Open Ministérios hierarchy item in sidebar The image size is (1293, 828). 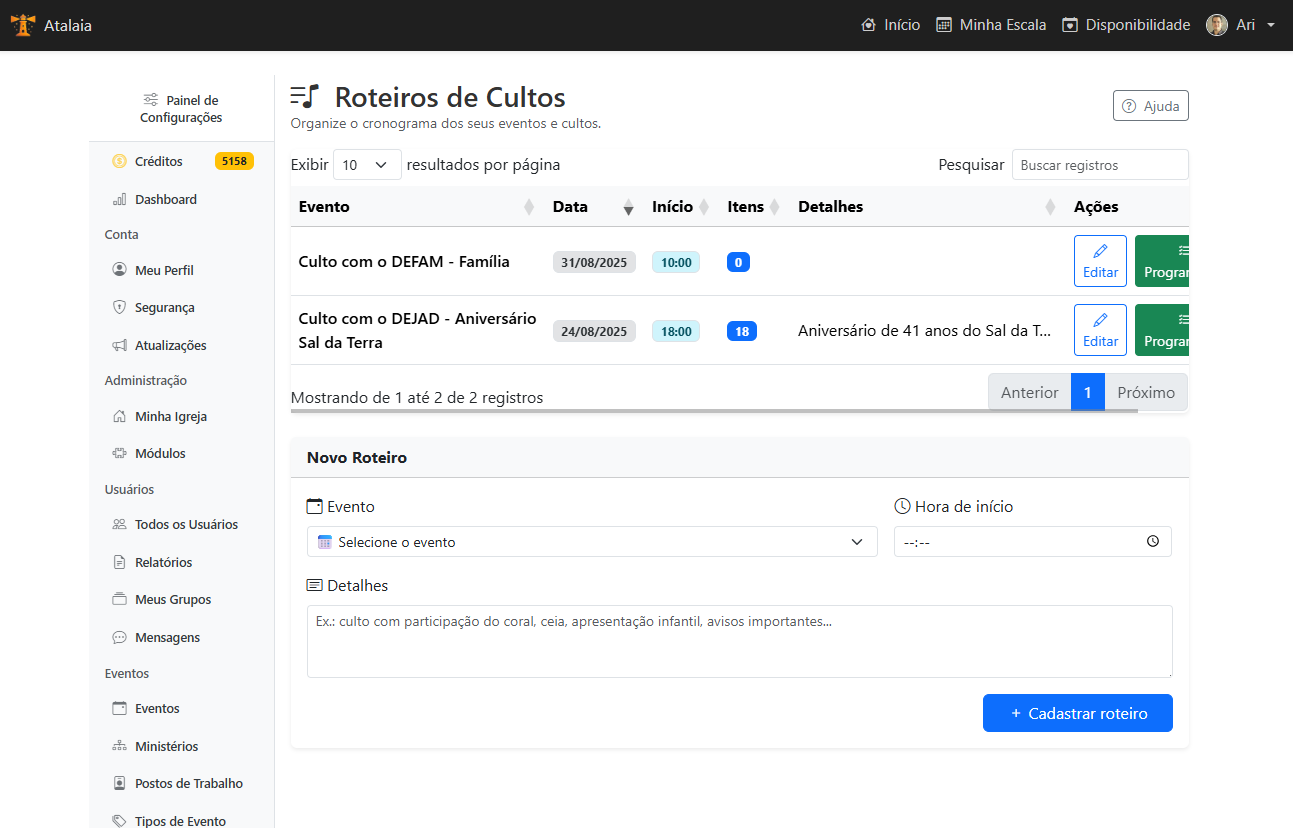166,746
